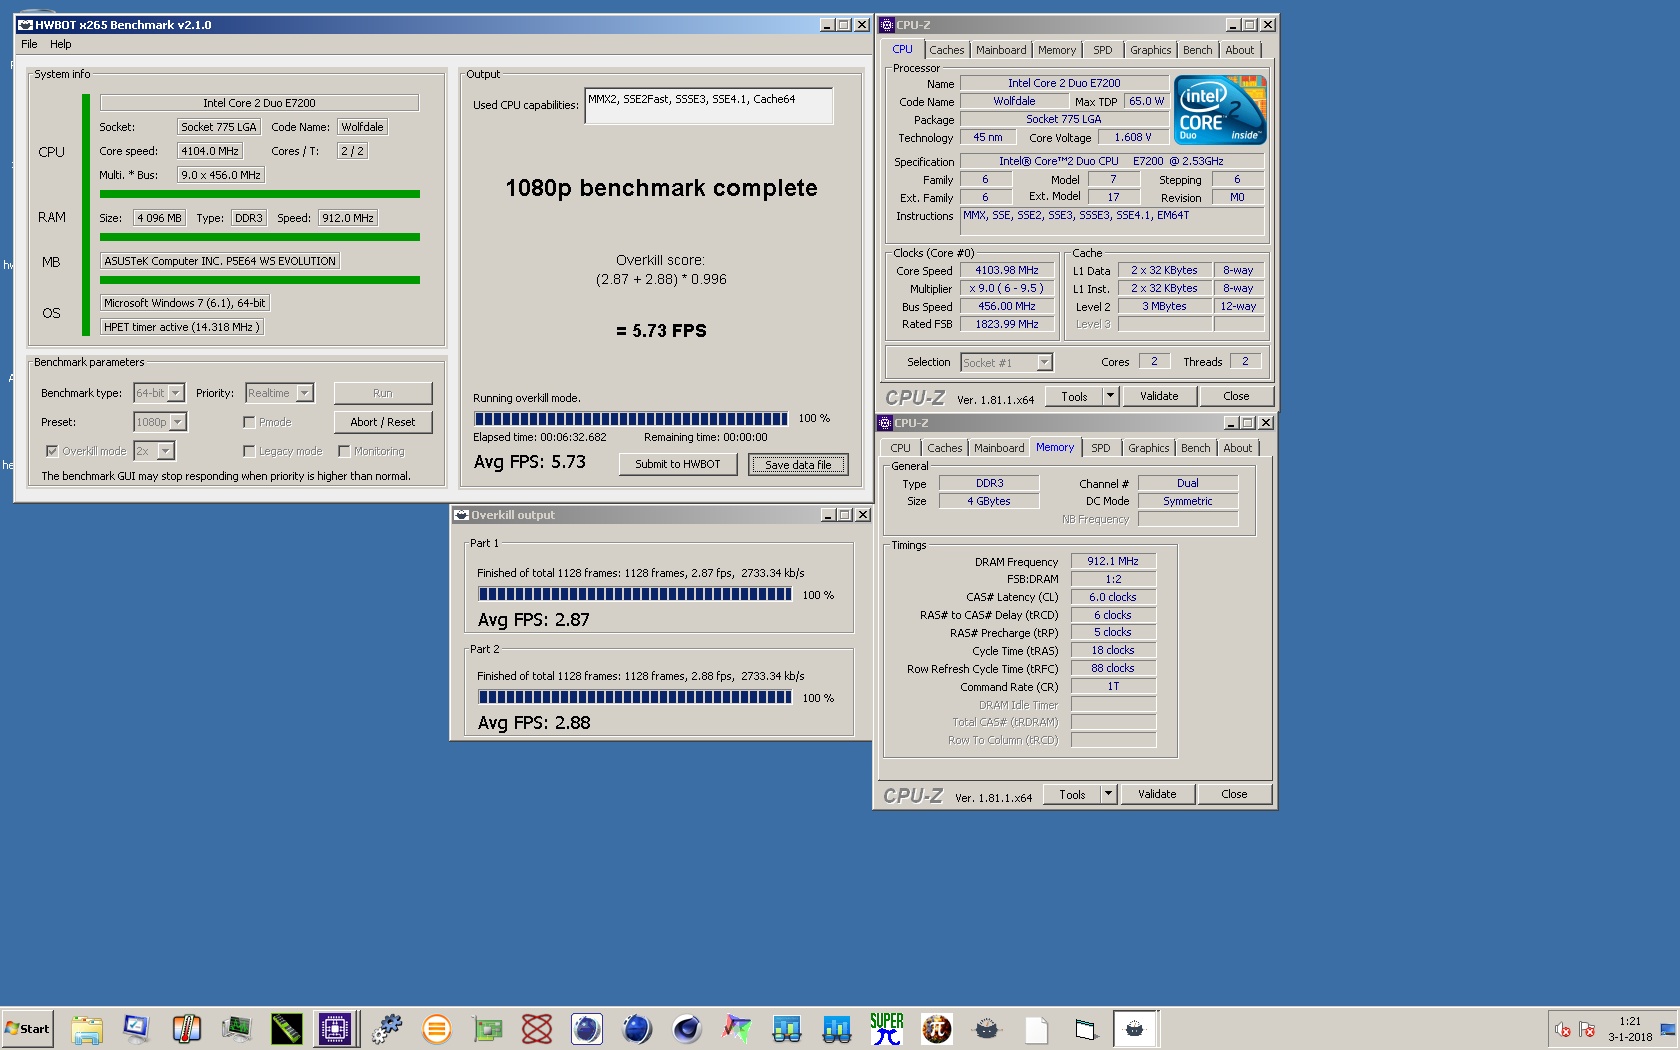Click the volume muted tray icon

point(1563,1030)
